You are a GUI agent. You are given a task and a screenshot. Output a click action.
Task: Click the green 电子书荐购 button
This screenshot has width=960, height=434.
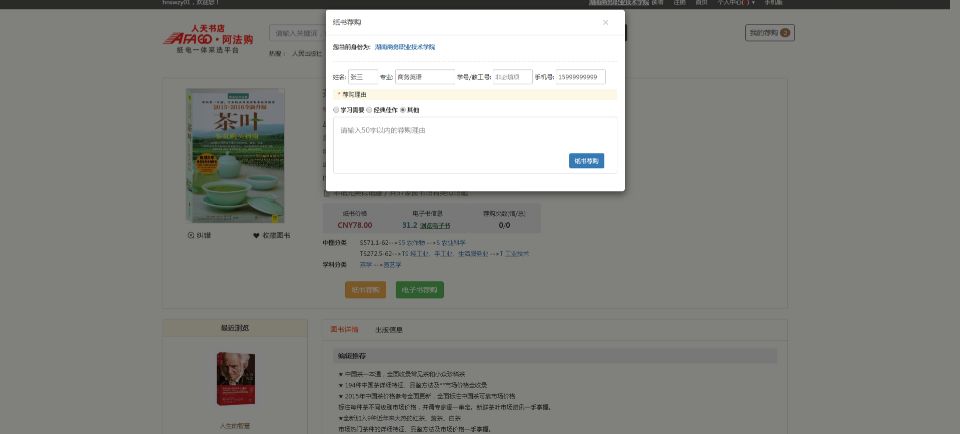point(420,289)
